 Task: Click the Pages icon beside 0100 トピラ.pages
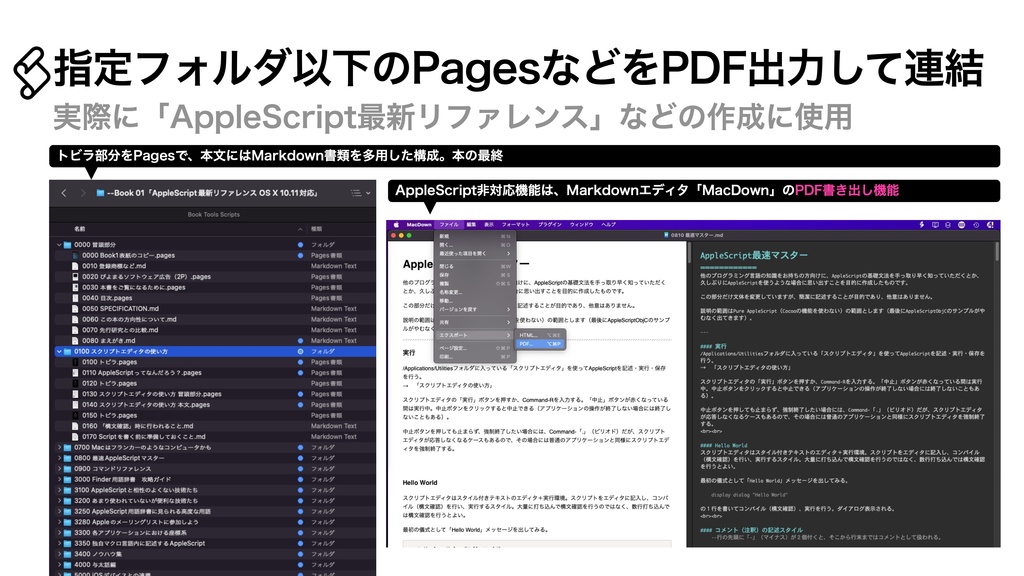point(74,362)
